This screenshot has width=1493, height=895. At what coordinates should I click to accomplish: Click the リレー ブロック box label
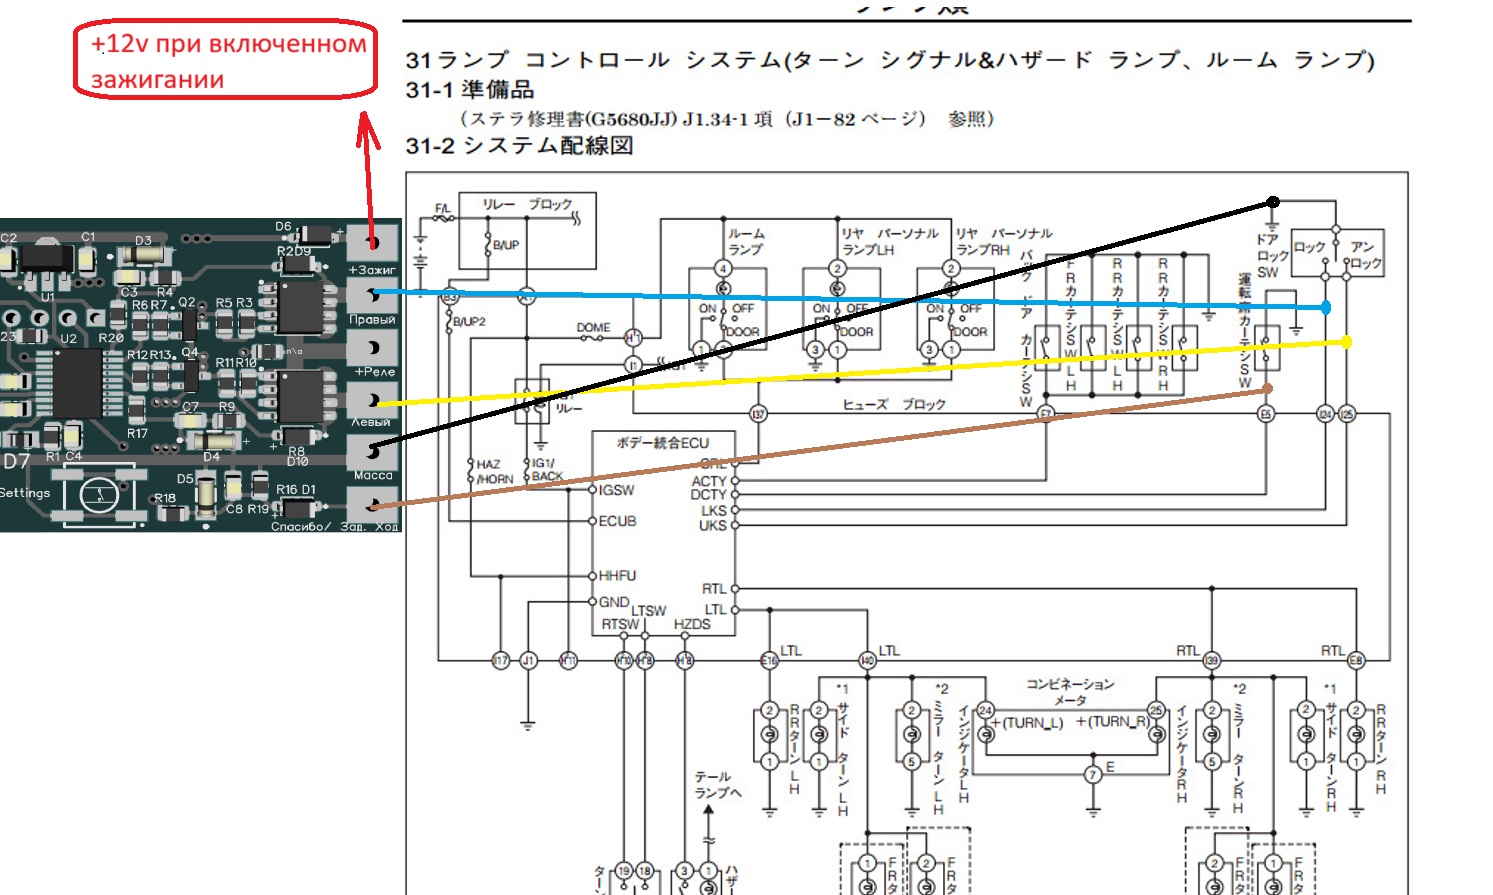click(526, 205)
